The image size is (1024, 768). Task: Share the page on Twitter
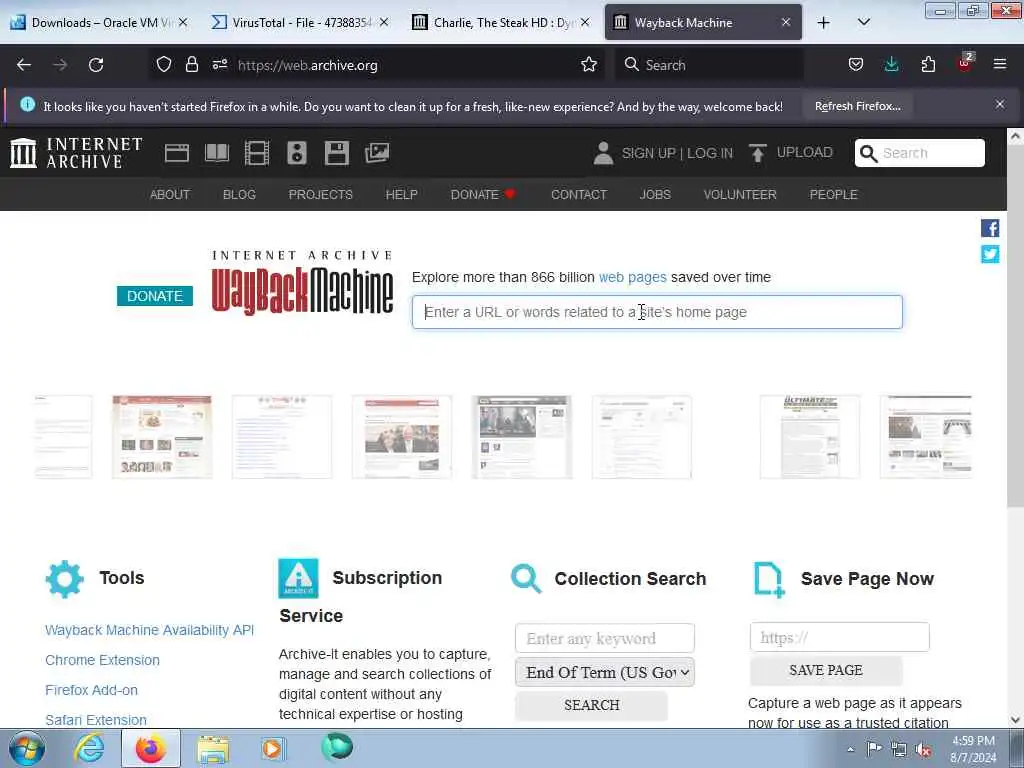click(x=990, y=254)
